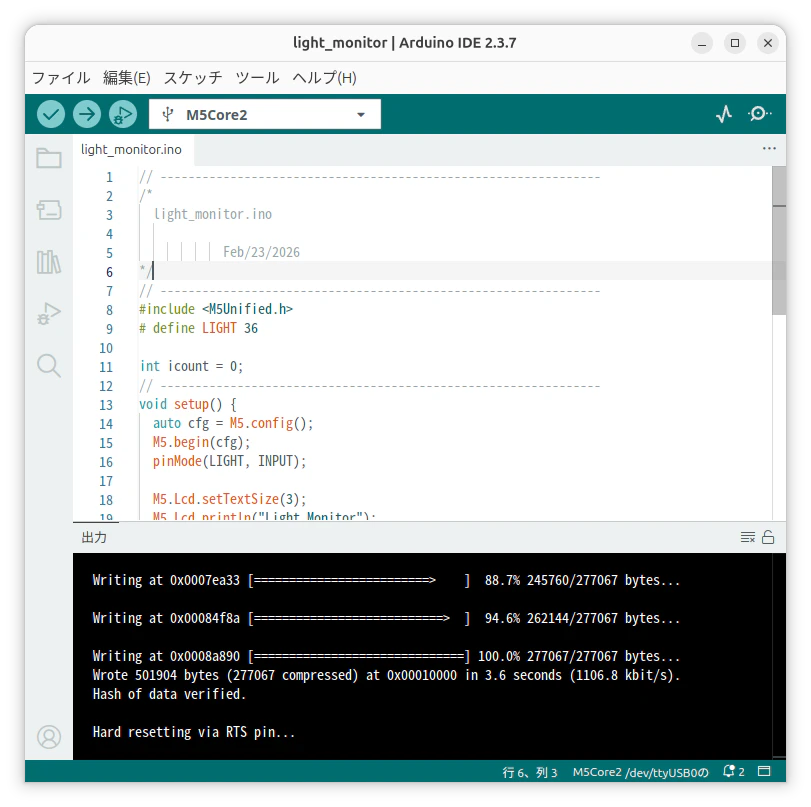Open the M5Core2 board selector dropdown
This screenshot has height=807, width=811.
pyautogui.click(x=265, y=114)
